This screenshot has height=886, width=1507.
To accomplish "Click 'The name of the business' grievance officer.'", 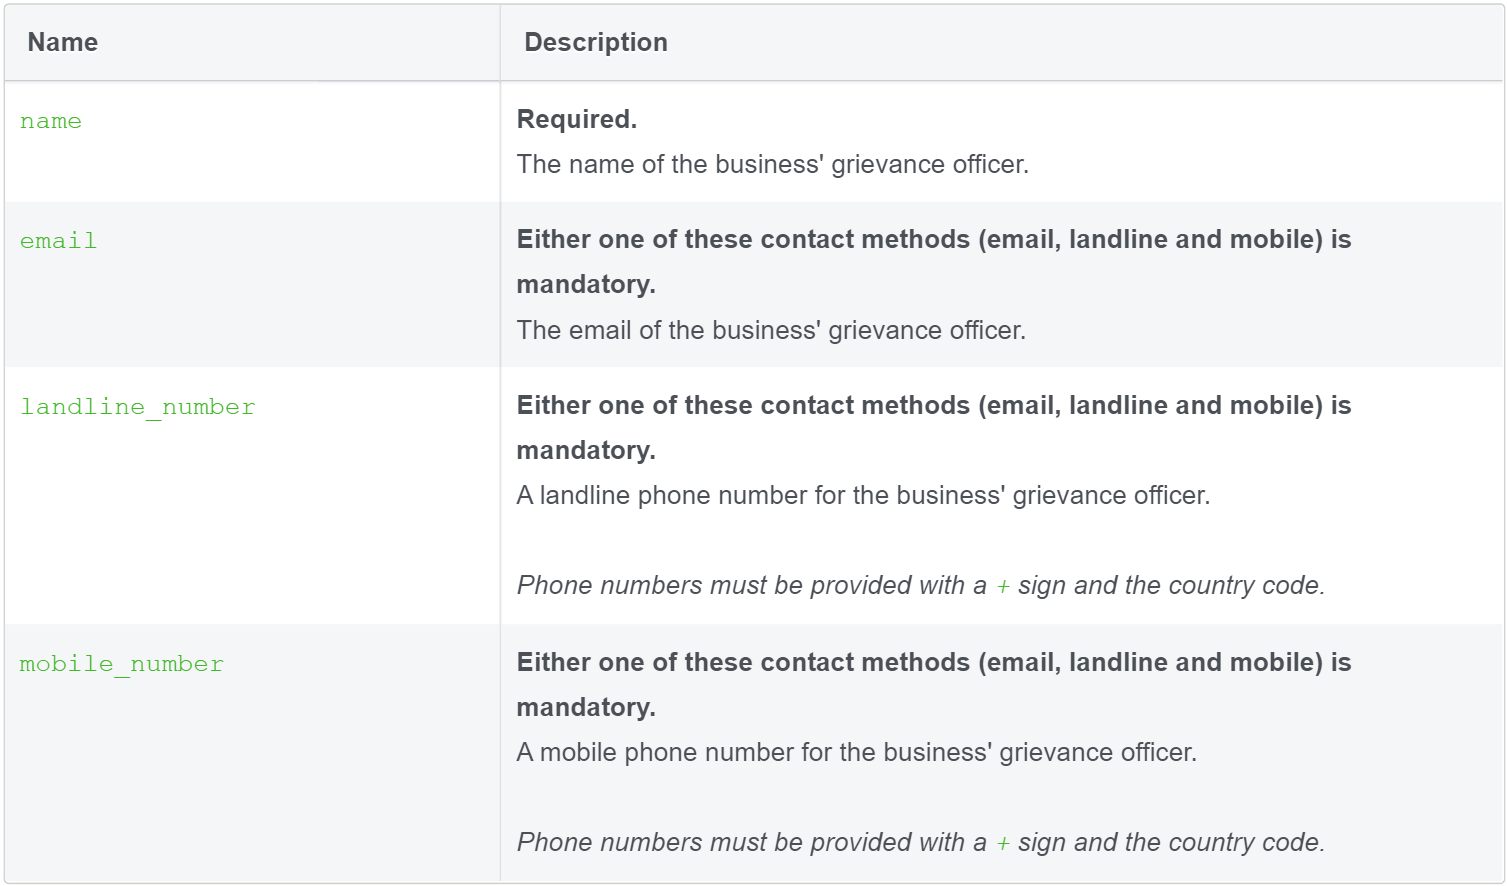I will click(772, 164).
